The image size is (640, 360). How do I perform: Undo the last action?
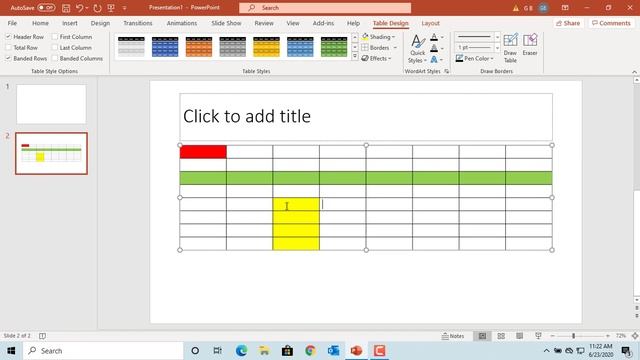pyautogui.click(x=80, y=8)
